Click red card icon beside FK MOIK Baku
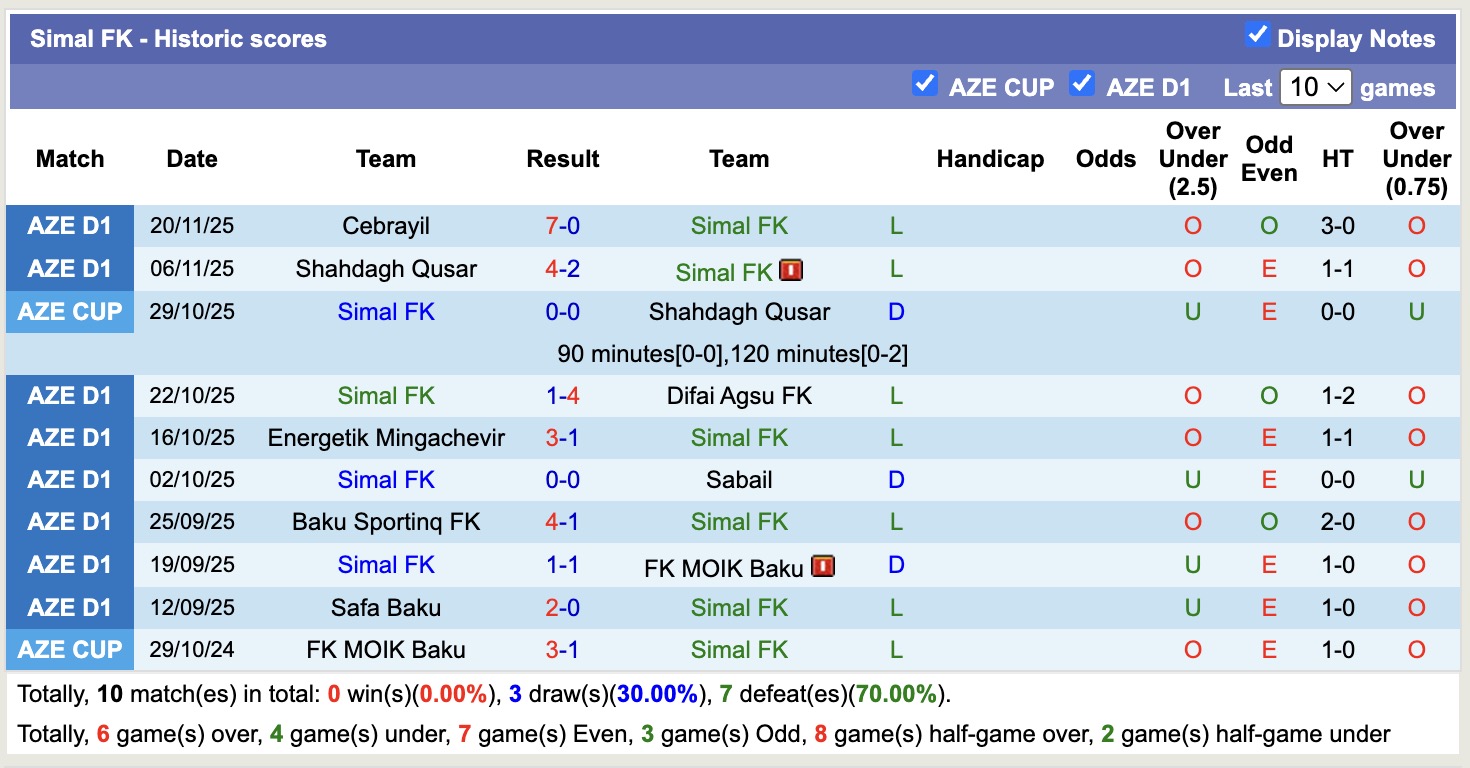This screenshot has height=768, width=1470. [823, 567]
